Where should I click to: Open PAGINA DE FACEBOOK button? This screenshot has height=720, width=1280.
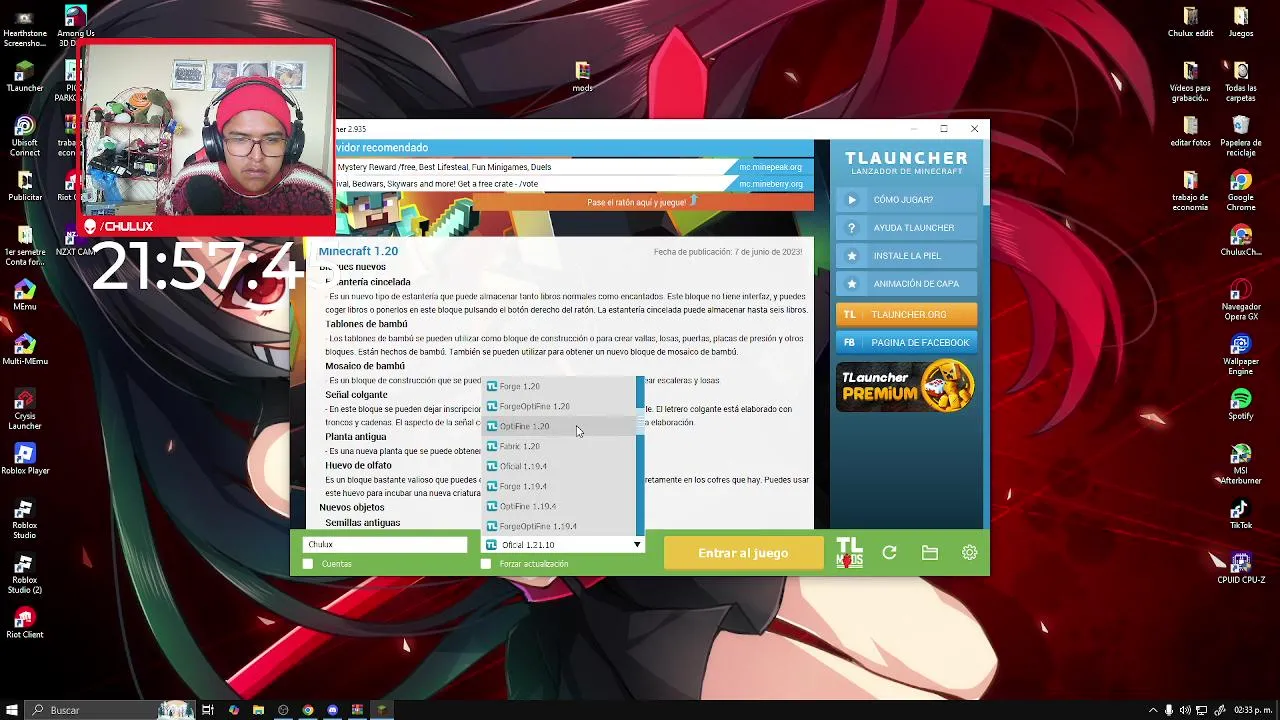pyautogui.click(x=907, y=343)
